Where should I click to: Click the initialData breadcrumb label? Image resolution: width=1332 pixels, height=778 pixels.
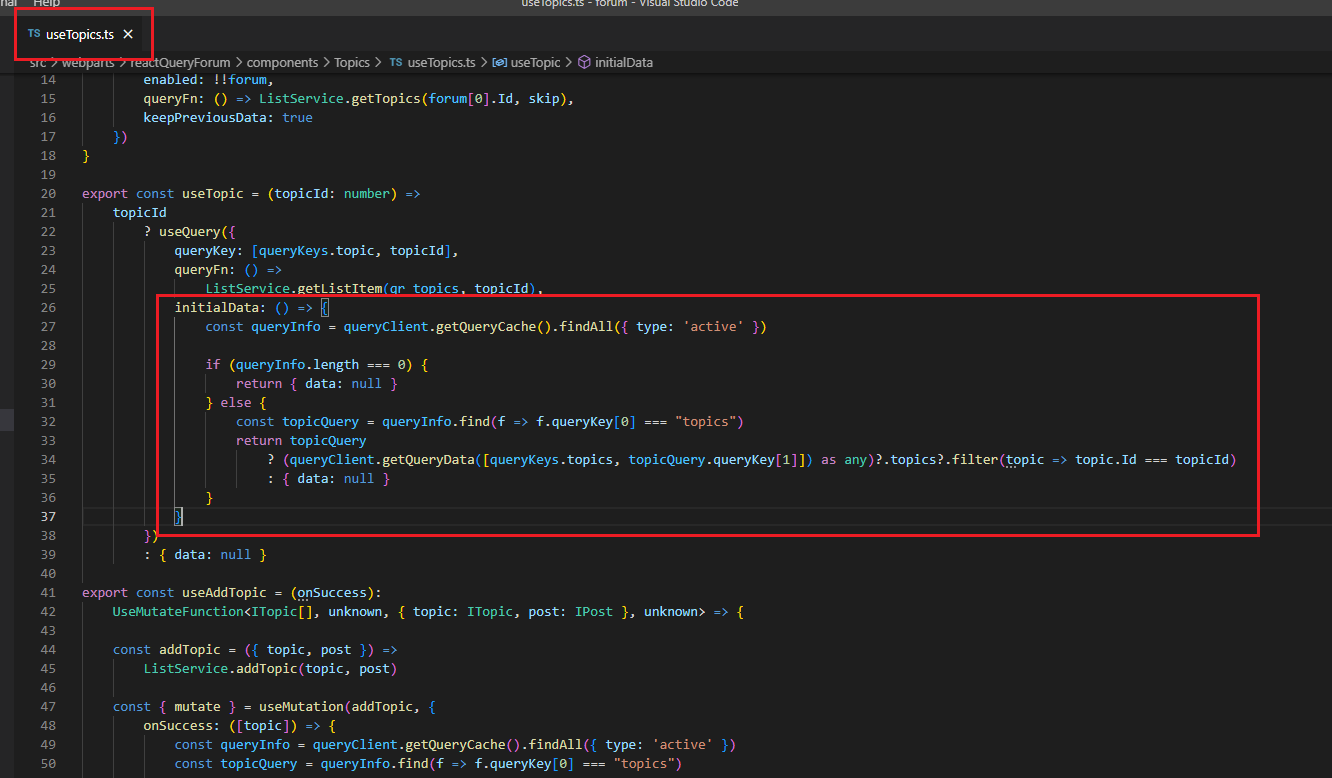pyautogui.click(x=623, y=62)
